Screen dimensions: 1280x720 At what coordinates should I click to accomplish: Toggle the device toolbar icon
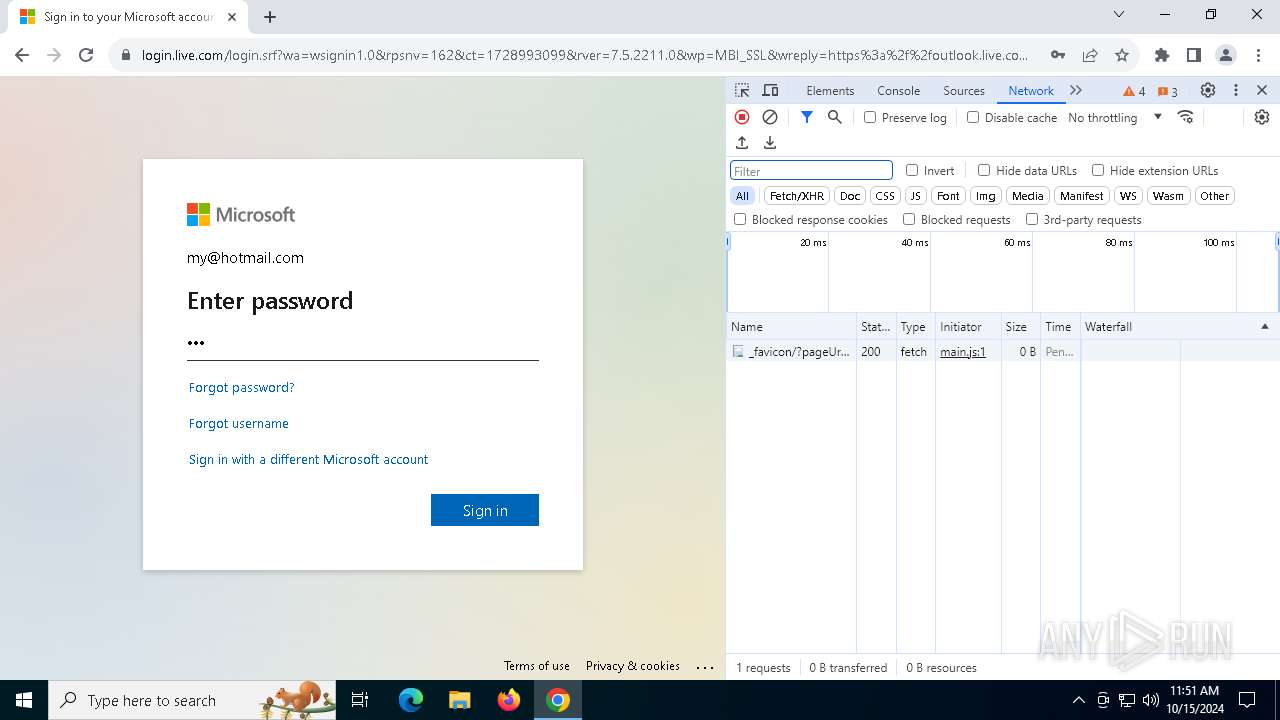pyautogui.click(x=770, y=90)
